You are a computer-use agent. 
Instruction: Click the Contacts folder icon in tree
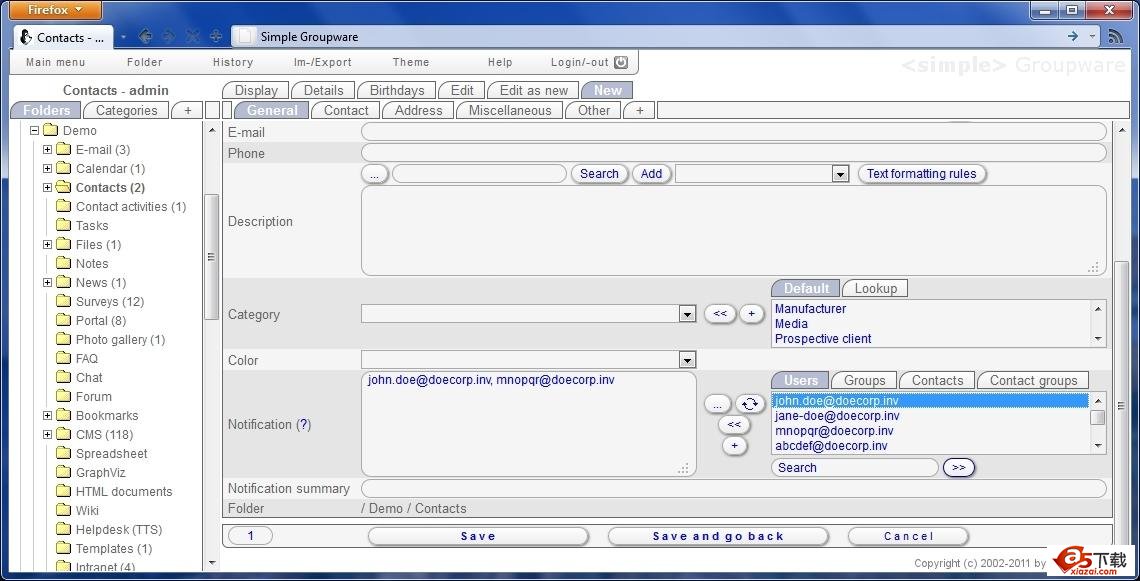coord(63,187)
